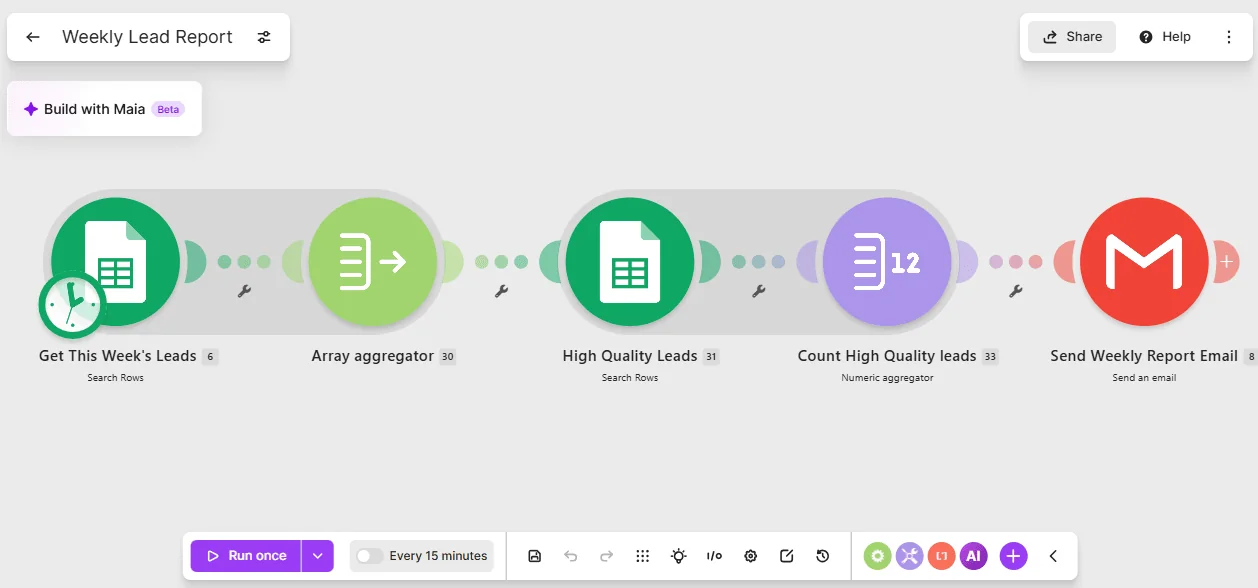This screenshot has width=1258, height=588.
Task: Open the purple tools icon
Action: (x=909, y=556)
